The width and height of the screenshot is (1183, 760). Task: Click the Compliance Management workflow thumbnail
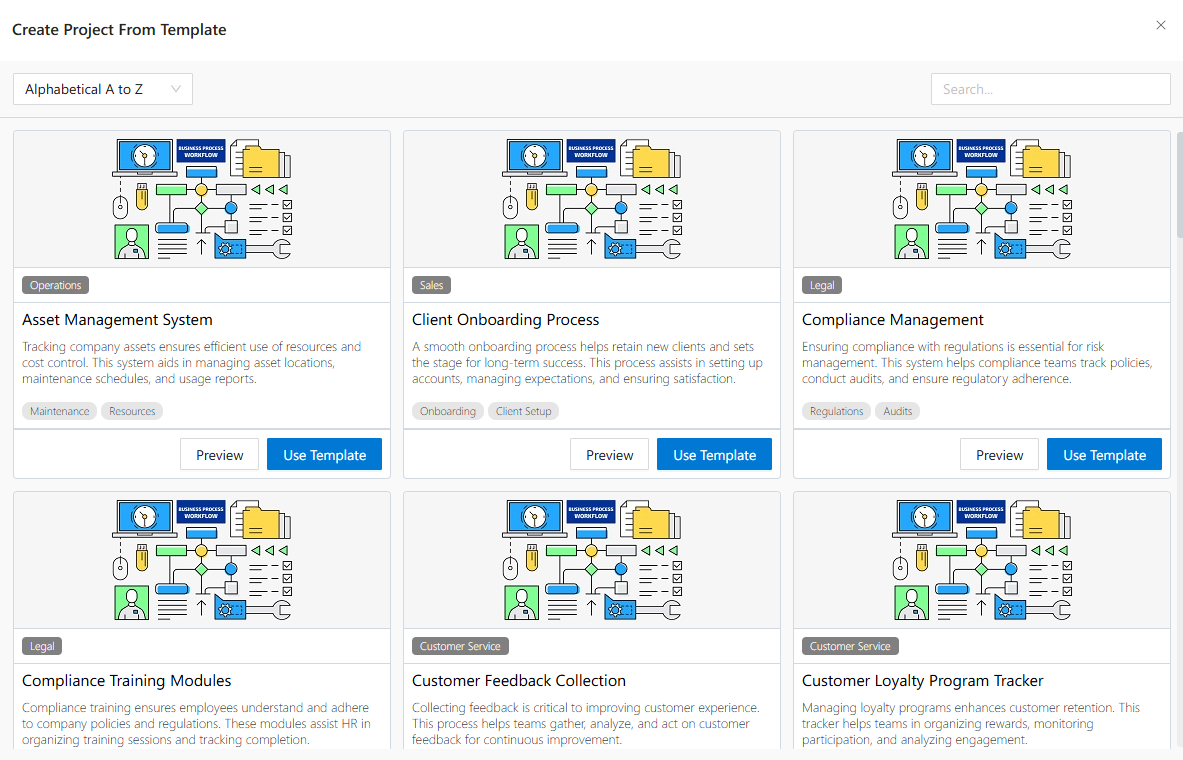pyautogui.click(x=982, y=199)
